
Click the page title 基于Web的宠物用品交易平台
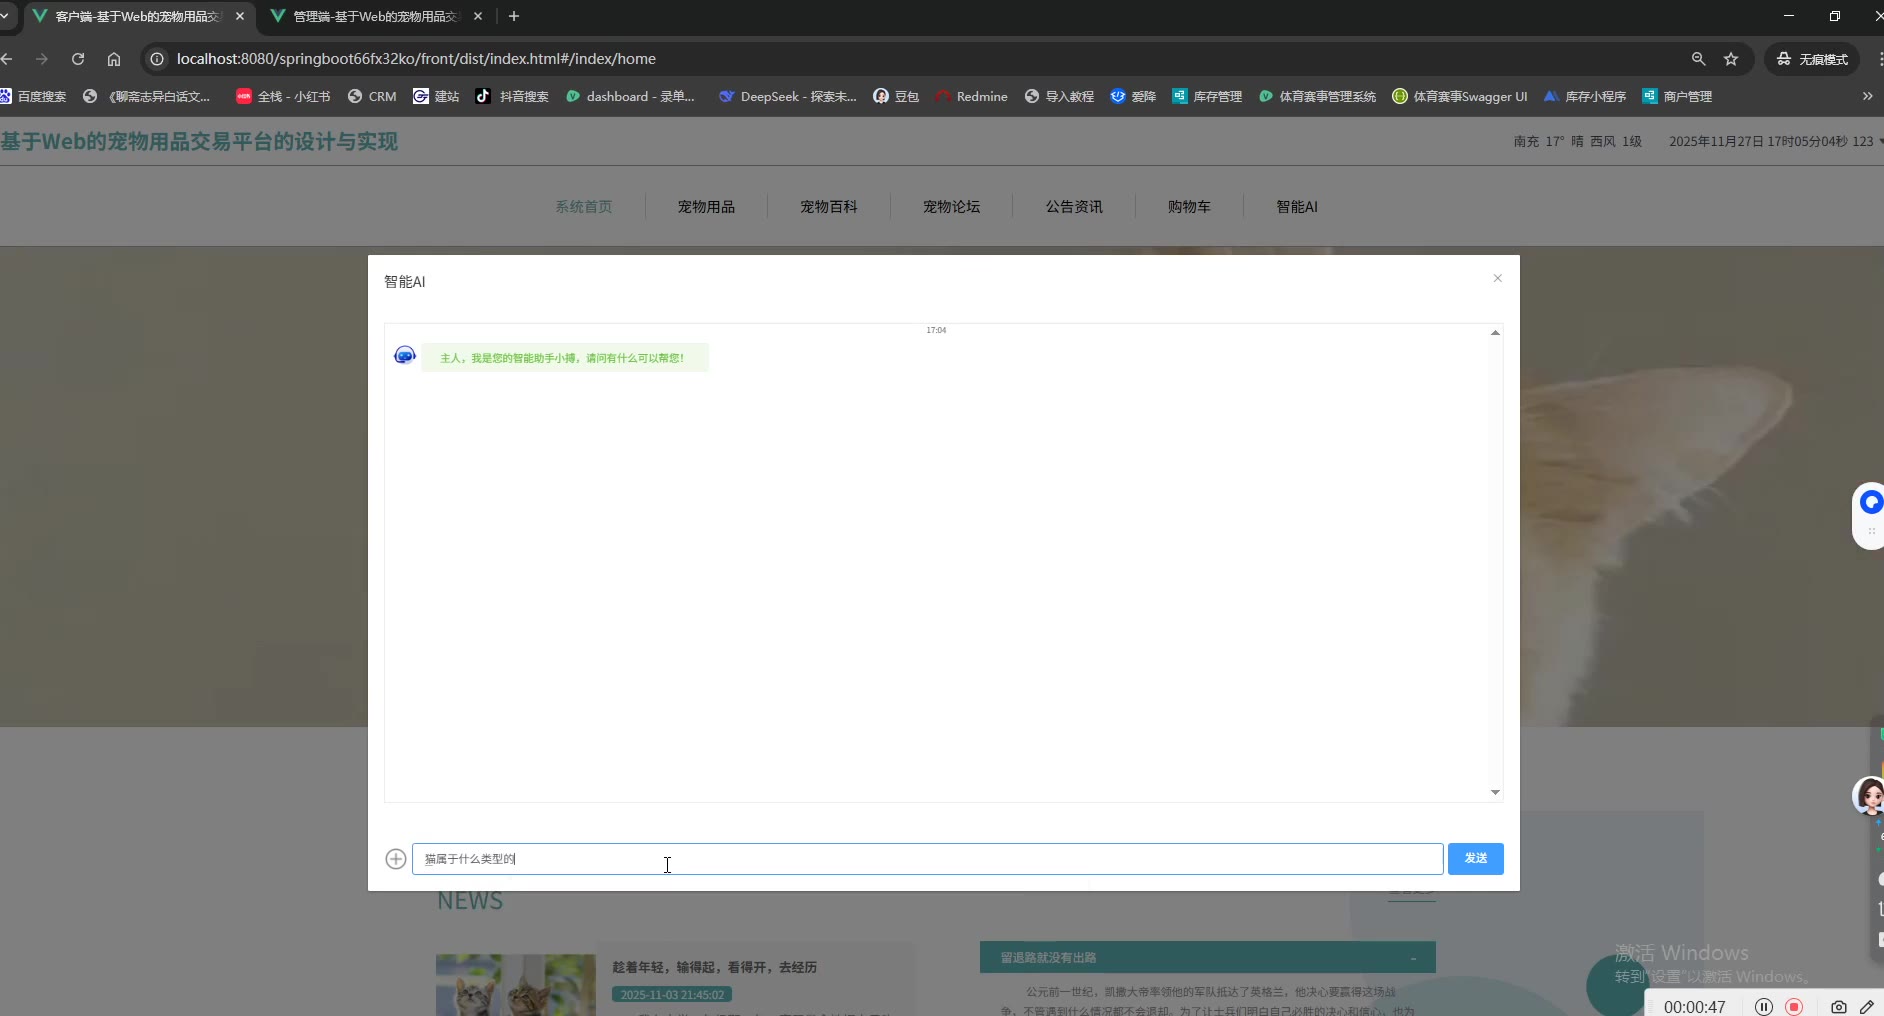199,142
